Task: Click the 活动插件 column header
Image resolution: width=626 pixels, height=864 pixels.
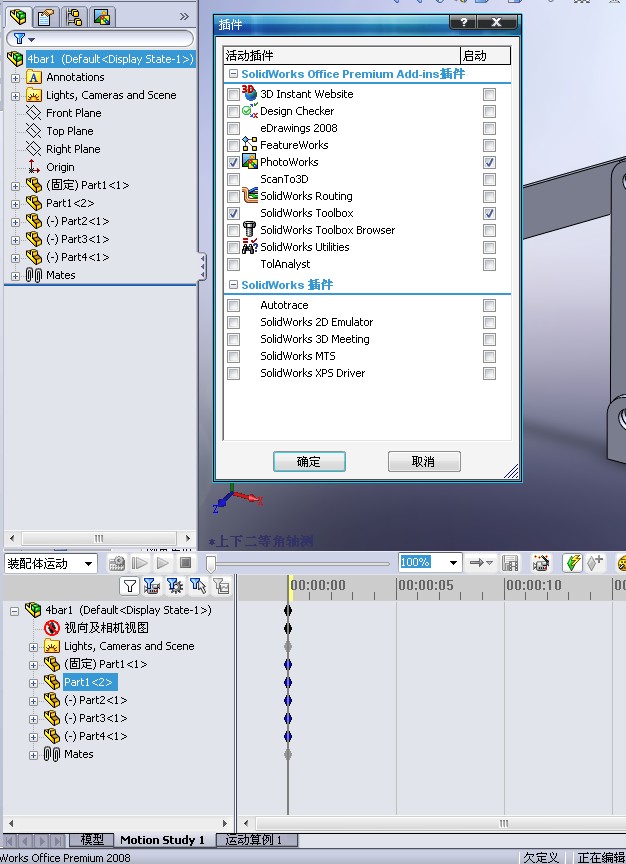Action: pos(342,56)
